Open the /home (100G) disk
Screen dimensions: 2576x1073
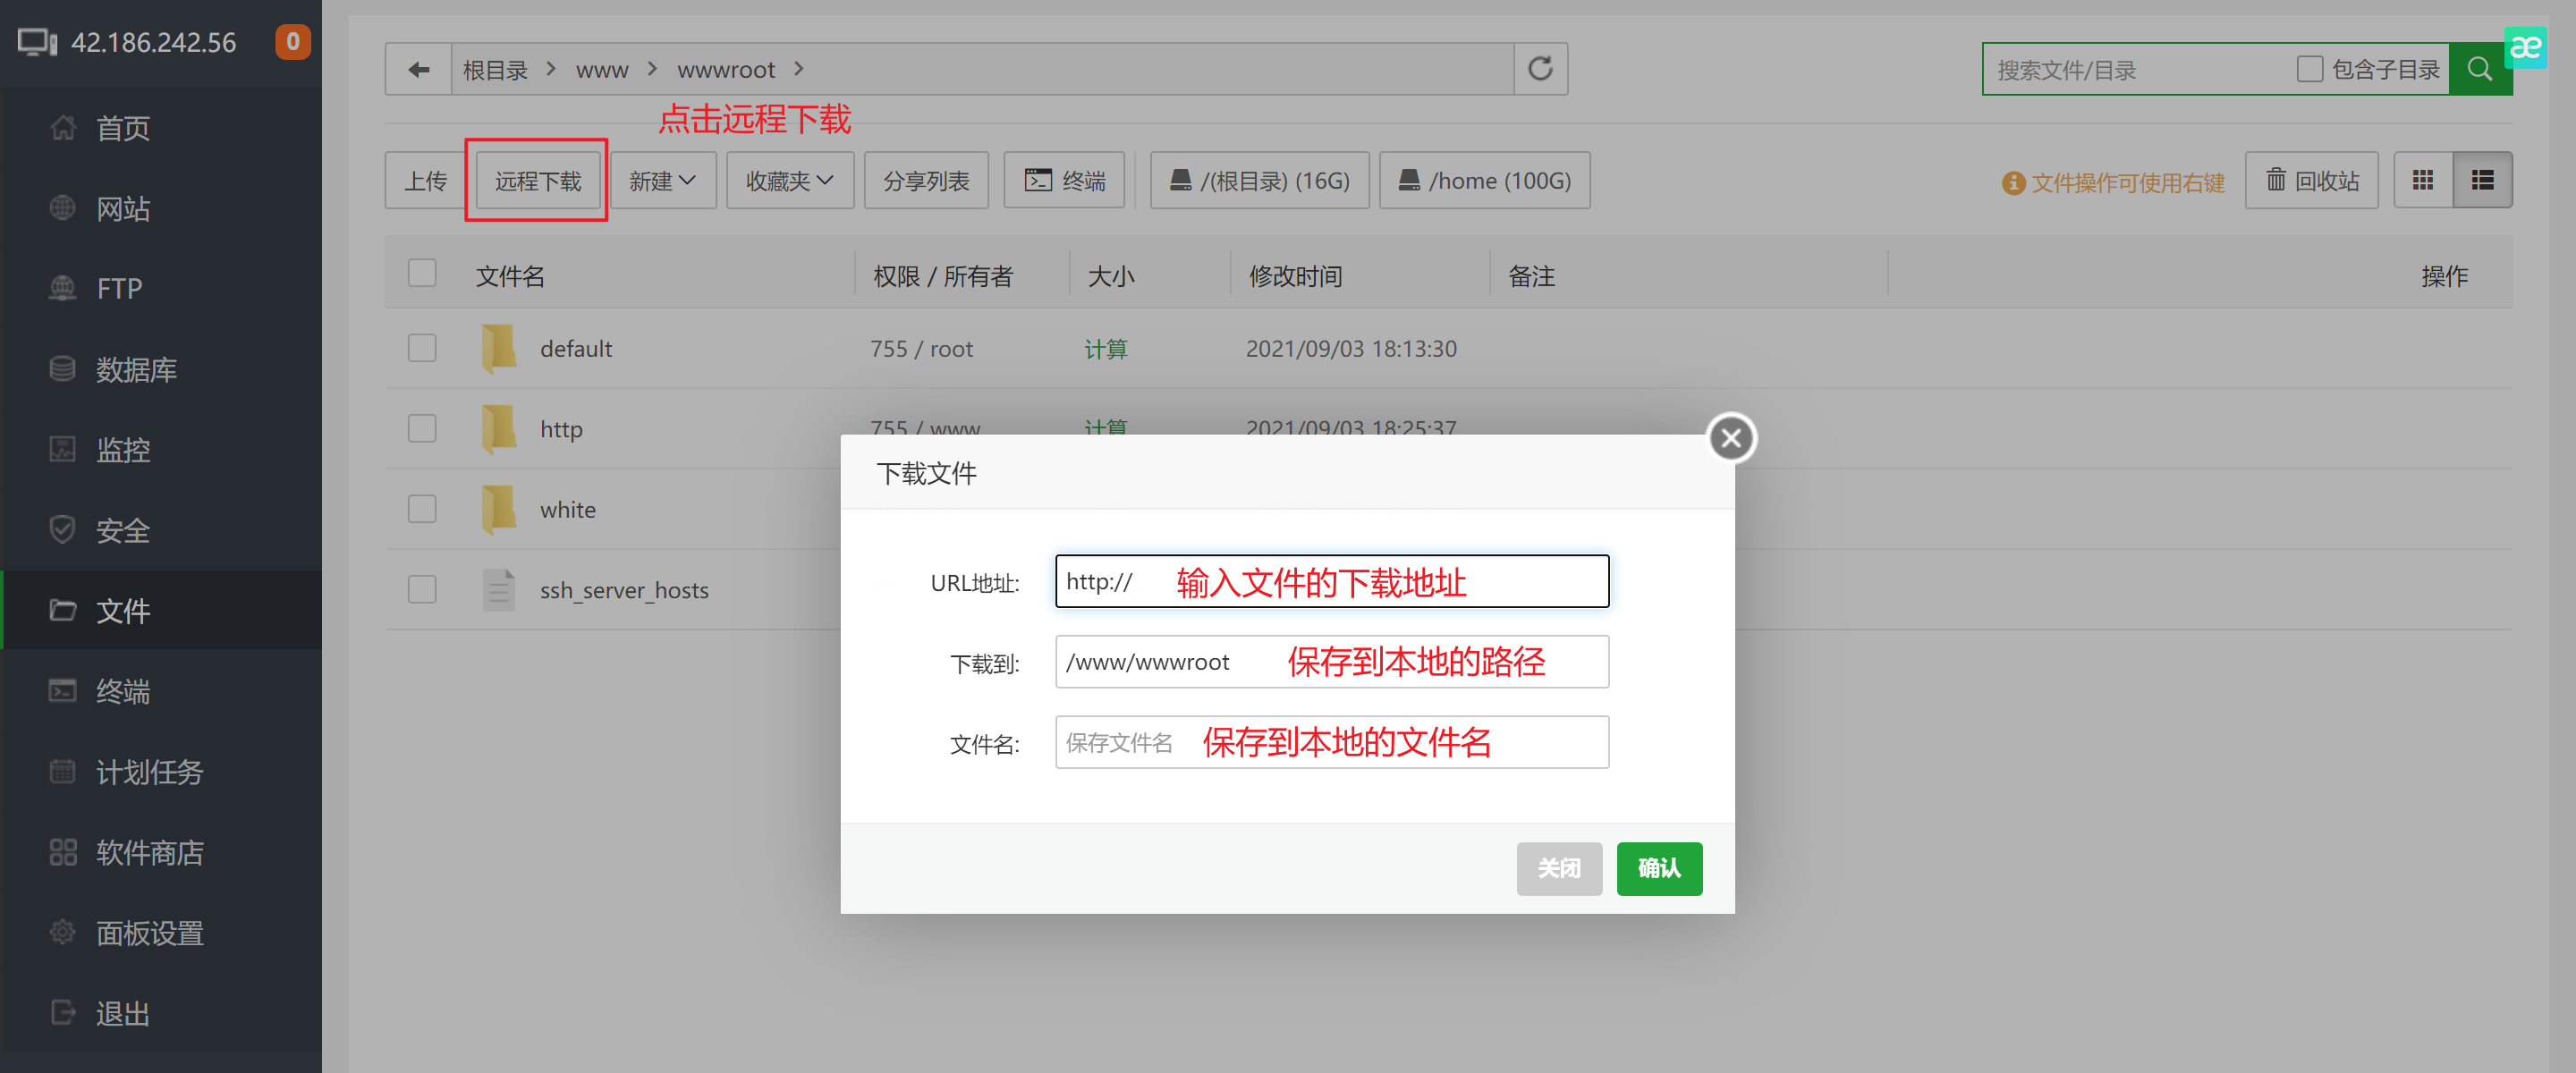(1484, 180)
